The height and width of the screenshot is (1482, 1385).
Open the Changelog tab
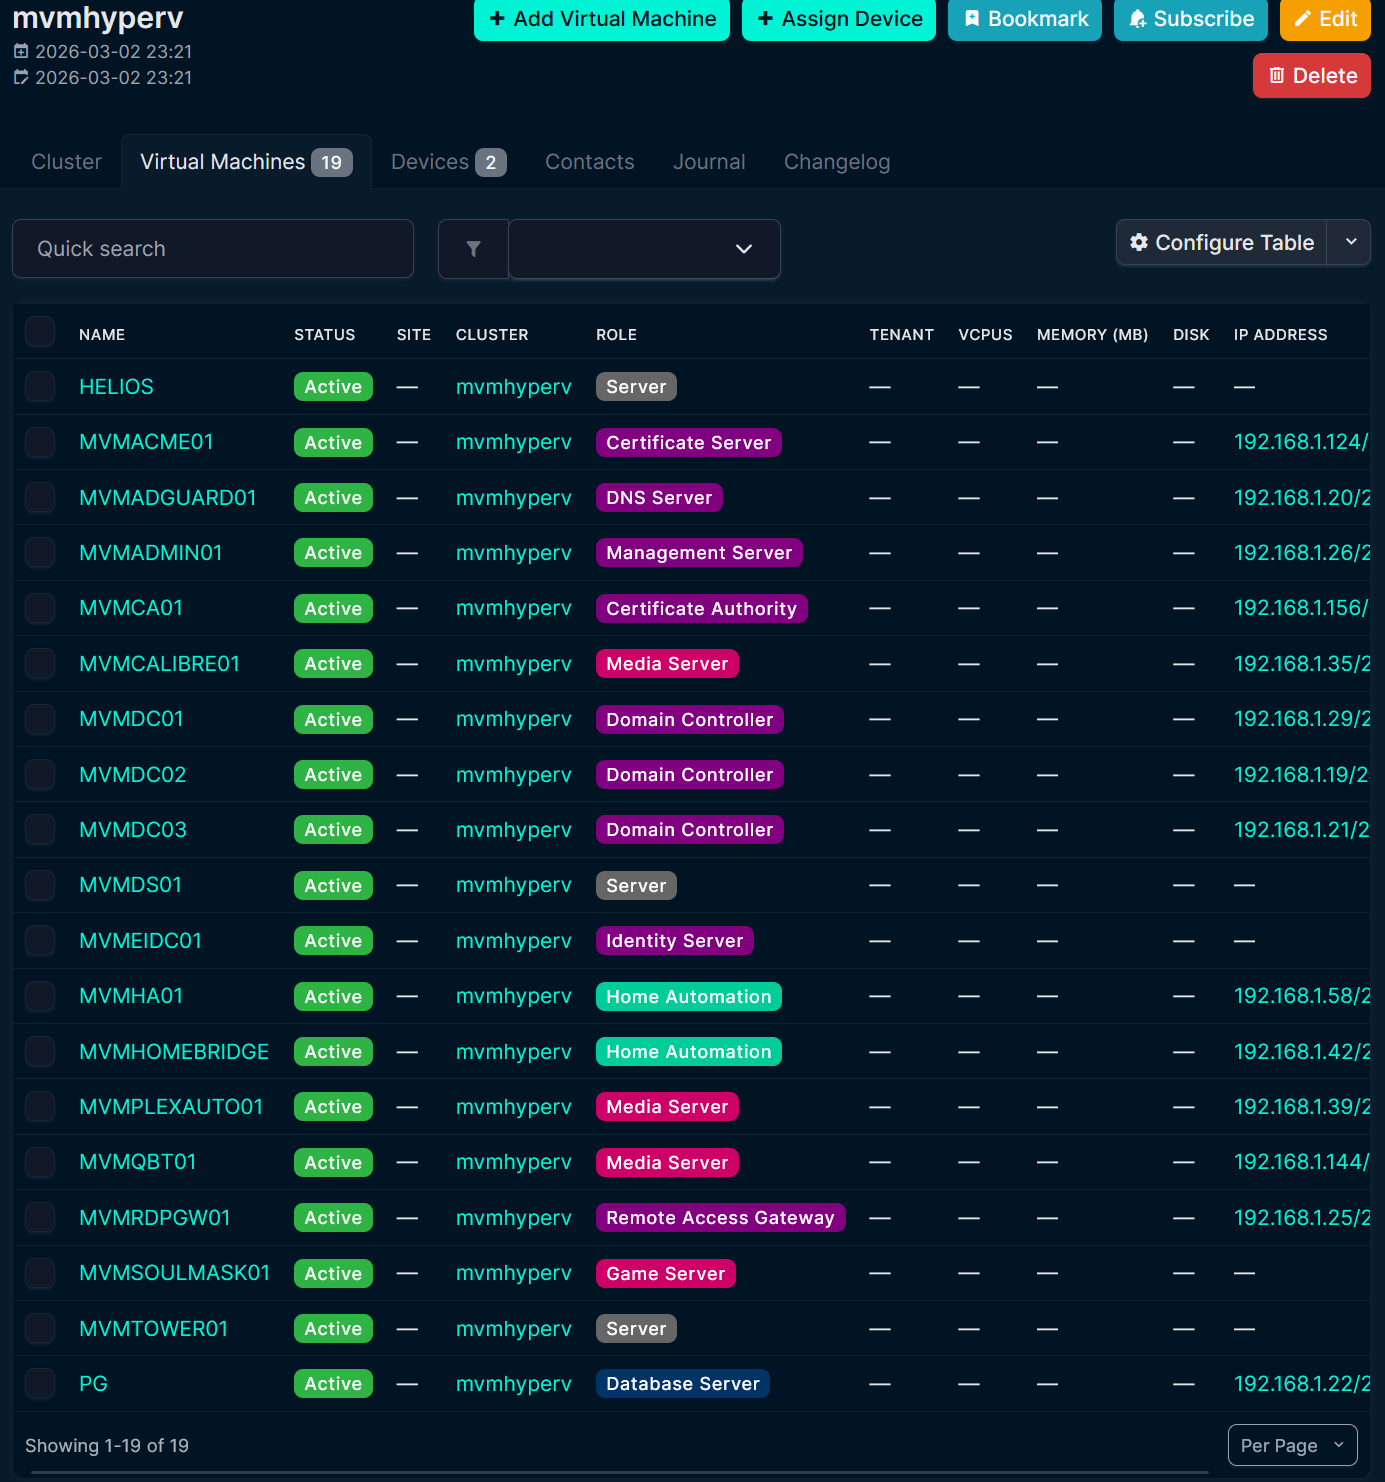[x=836, y=162]
